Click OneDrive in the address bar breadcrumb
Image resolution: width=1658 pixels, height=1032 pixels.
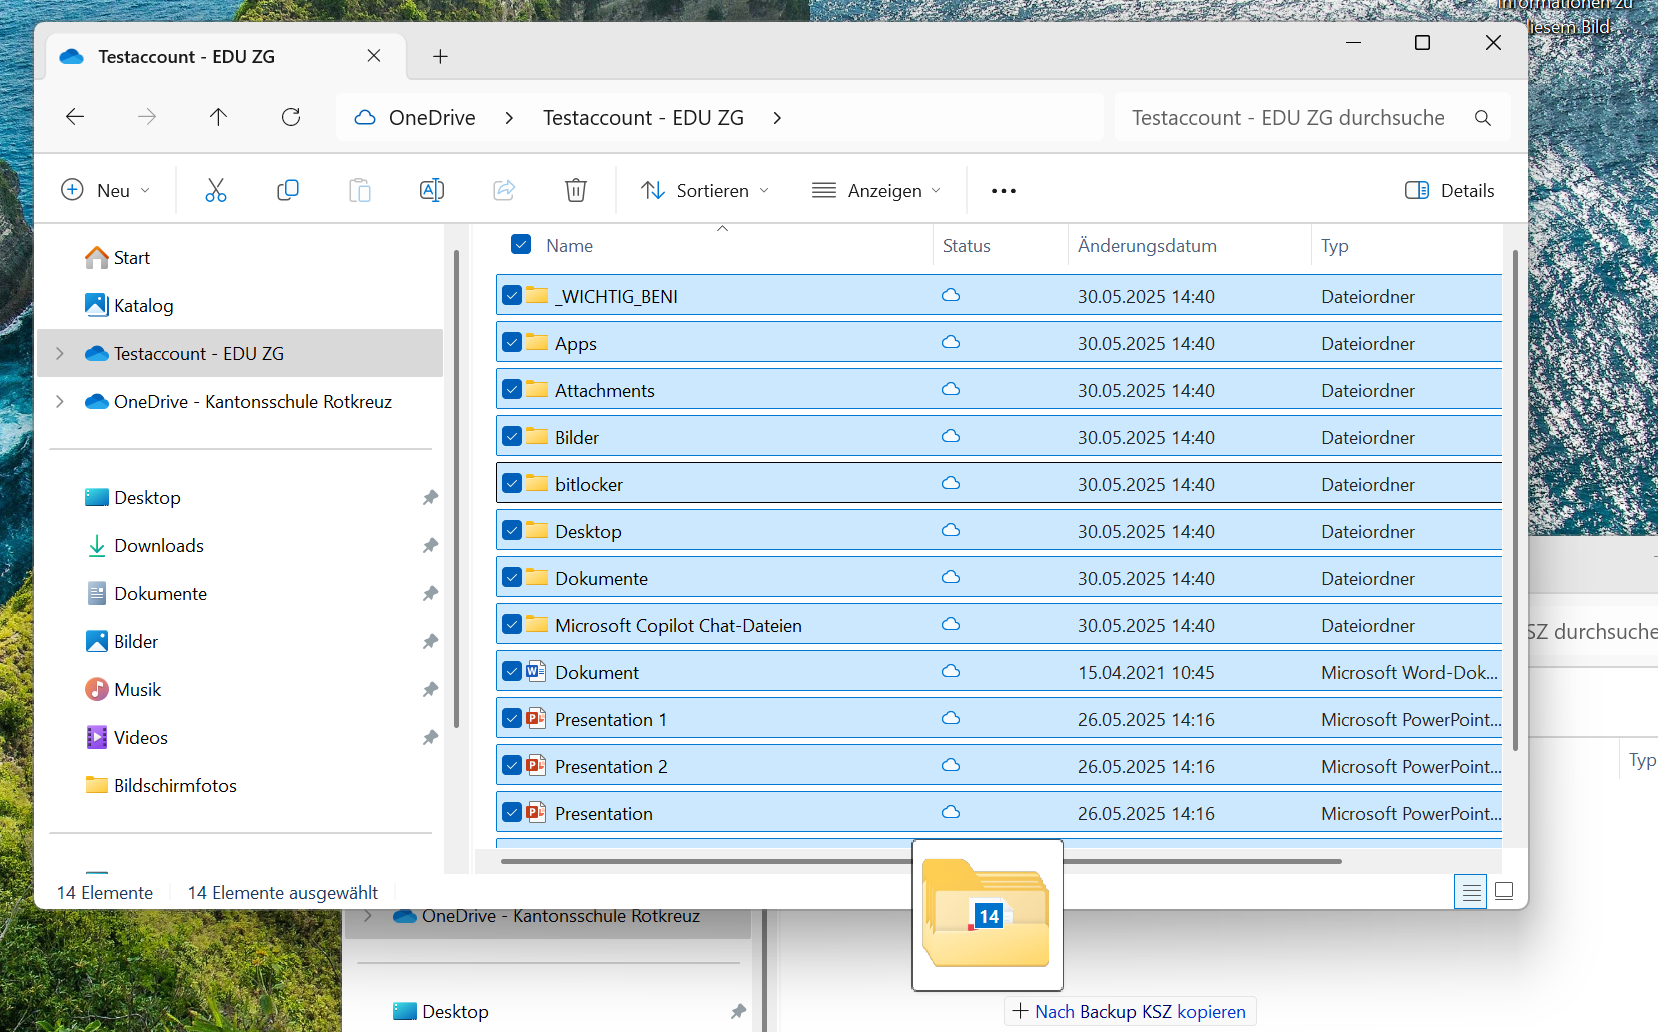coord(432,118)
